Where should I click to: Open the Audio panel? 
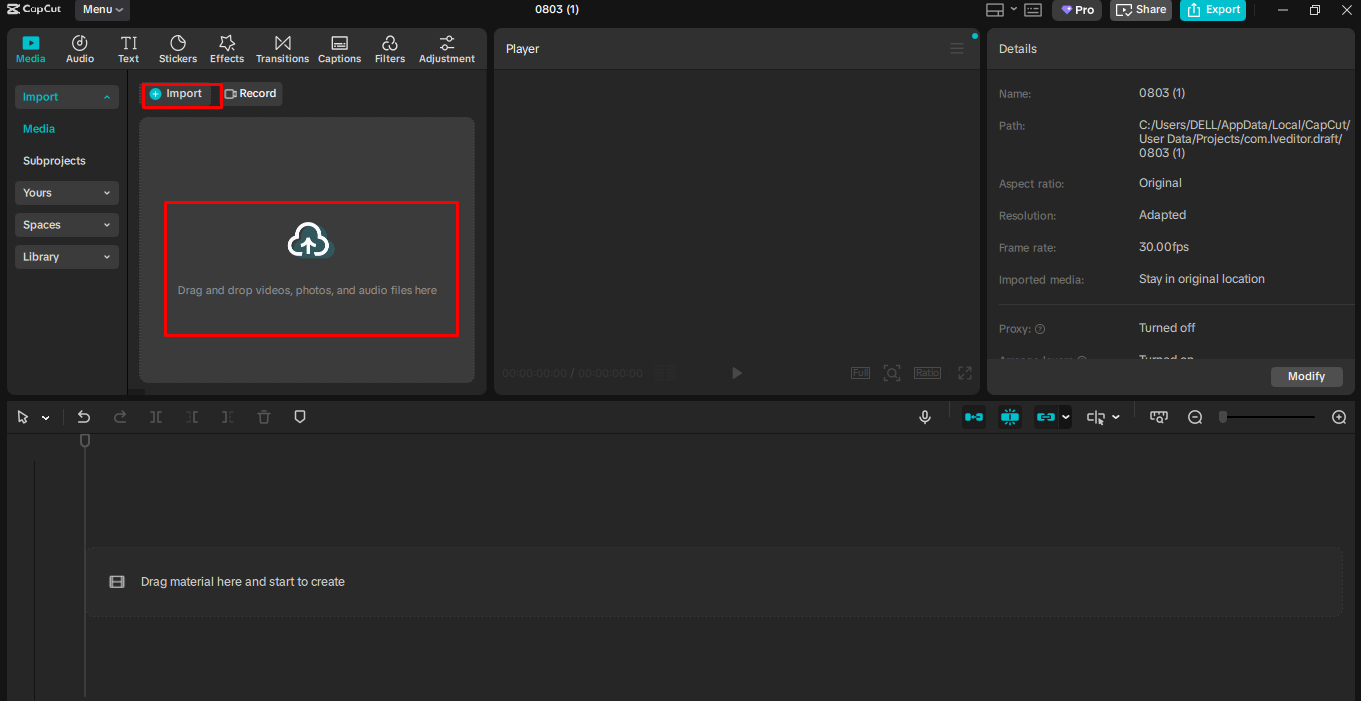(x=79, y=47)
